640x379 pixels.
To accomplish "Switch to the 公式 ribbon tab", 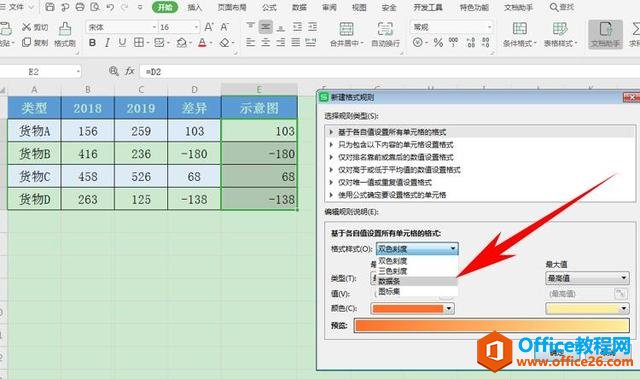I will point(269,7).
